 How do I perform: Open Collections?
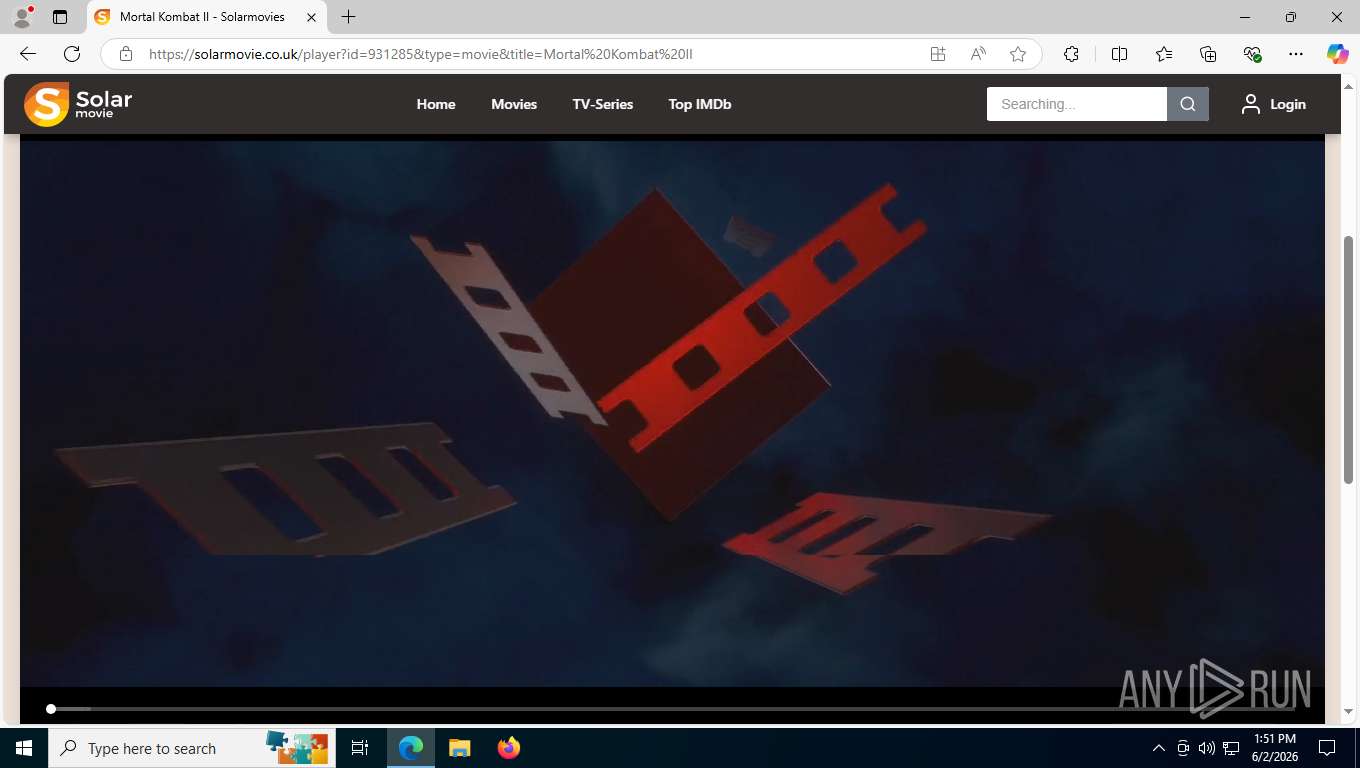1208,54
